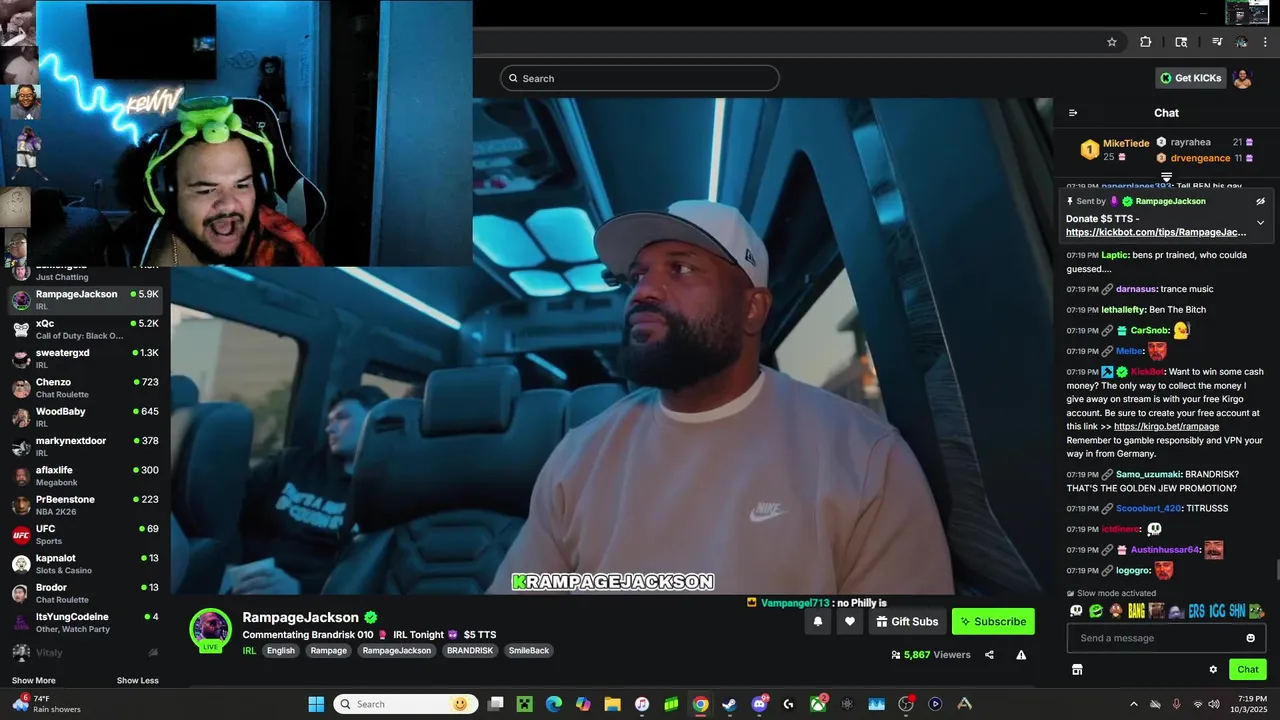Open the Chrome tab search icon
This screenshot has width=1280, height=720.
click(x=1181, y=42)
